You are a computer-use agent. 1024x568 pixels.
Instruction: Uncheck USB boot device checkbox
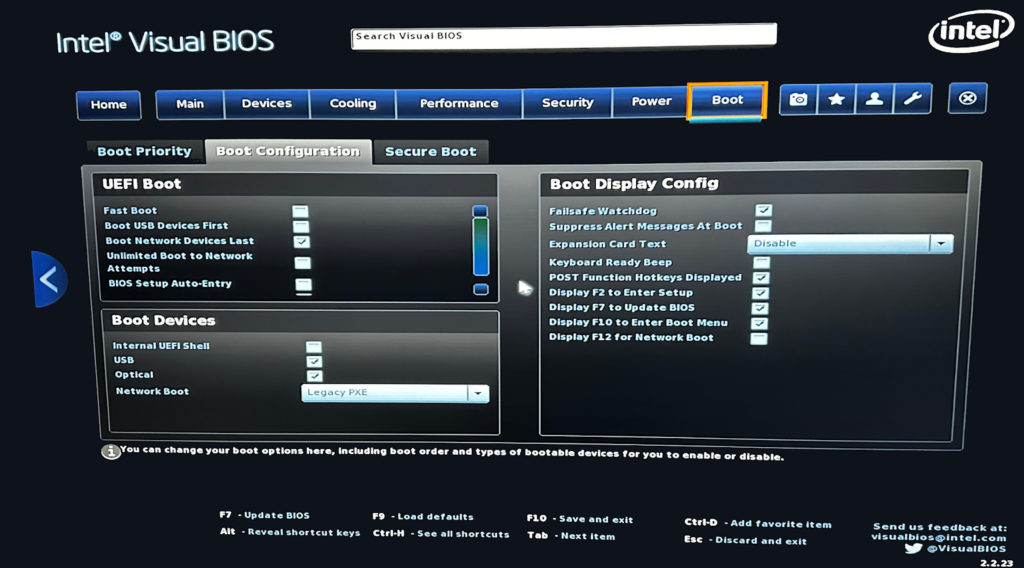314,361
